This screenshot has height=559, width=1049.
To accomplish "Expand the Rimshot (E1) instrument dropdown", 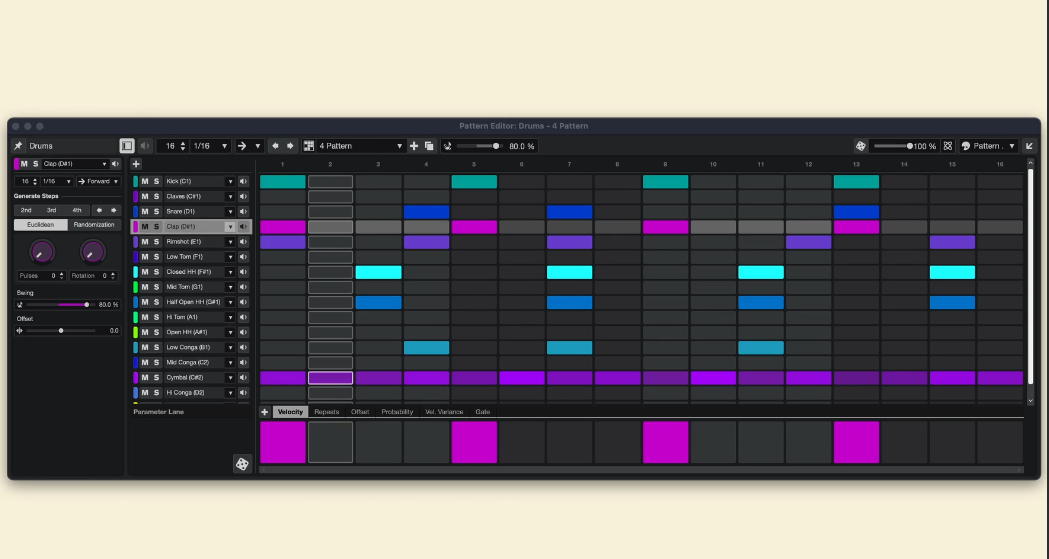I will [x=230, y=242].
